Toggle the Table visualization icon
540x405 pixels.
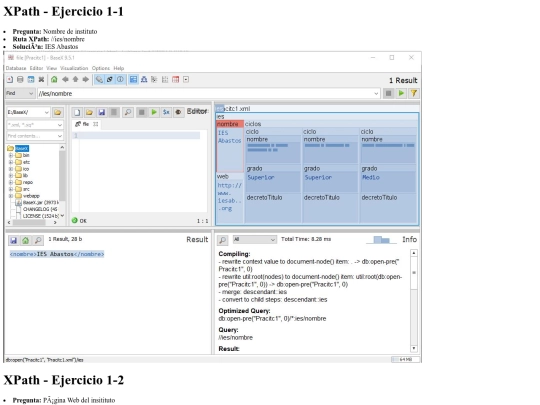pos(176,80)
